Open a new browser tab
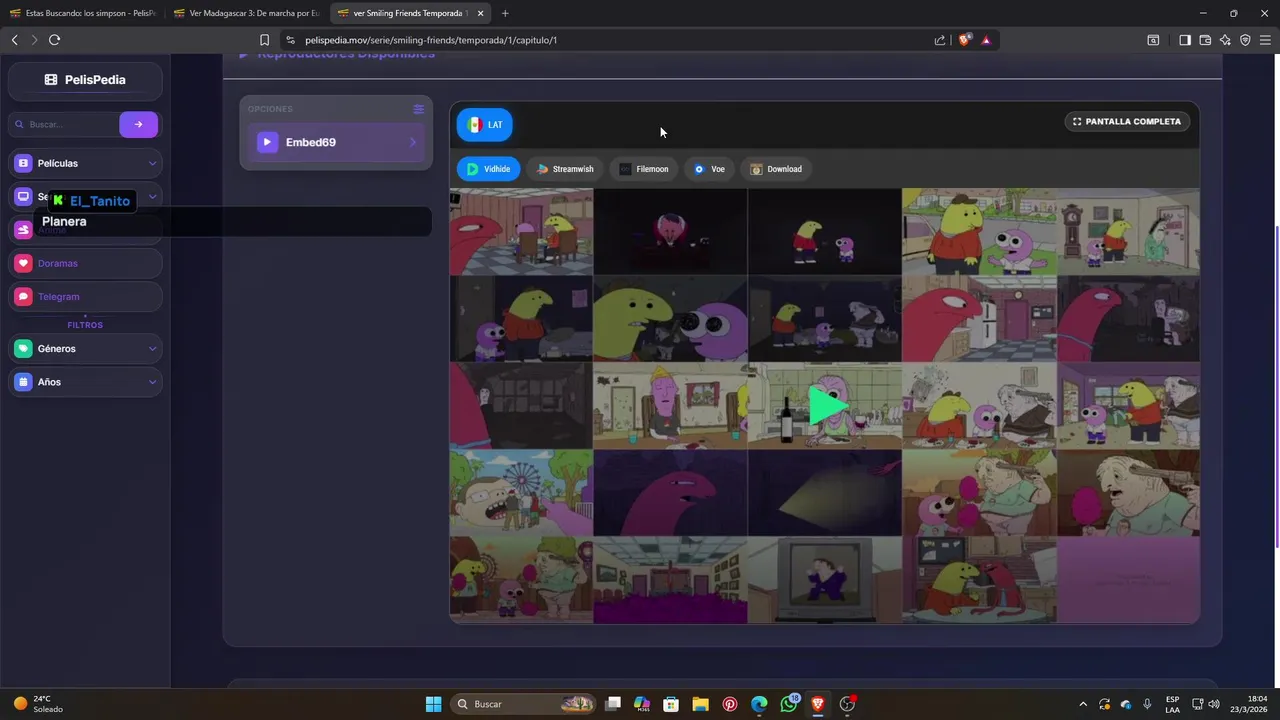Screen dimensions: 1280x720 pyautogui.click(x=505, y=13)
